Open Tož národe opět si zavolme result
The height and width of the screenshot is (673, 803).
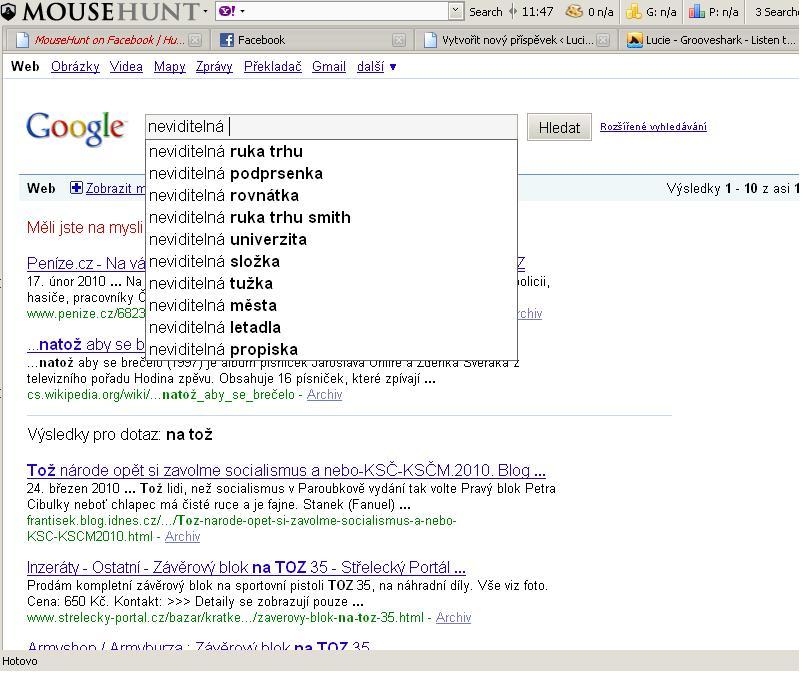coord(286,470)
